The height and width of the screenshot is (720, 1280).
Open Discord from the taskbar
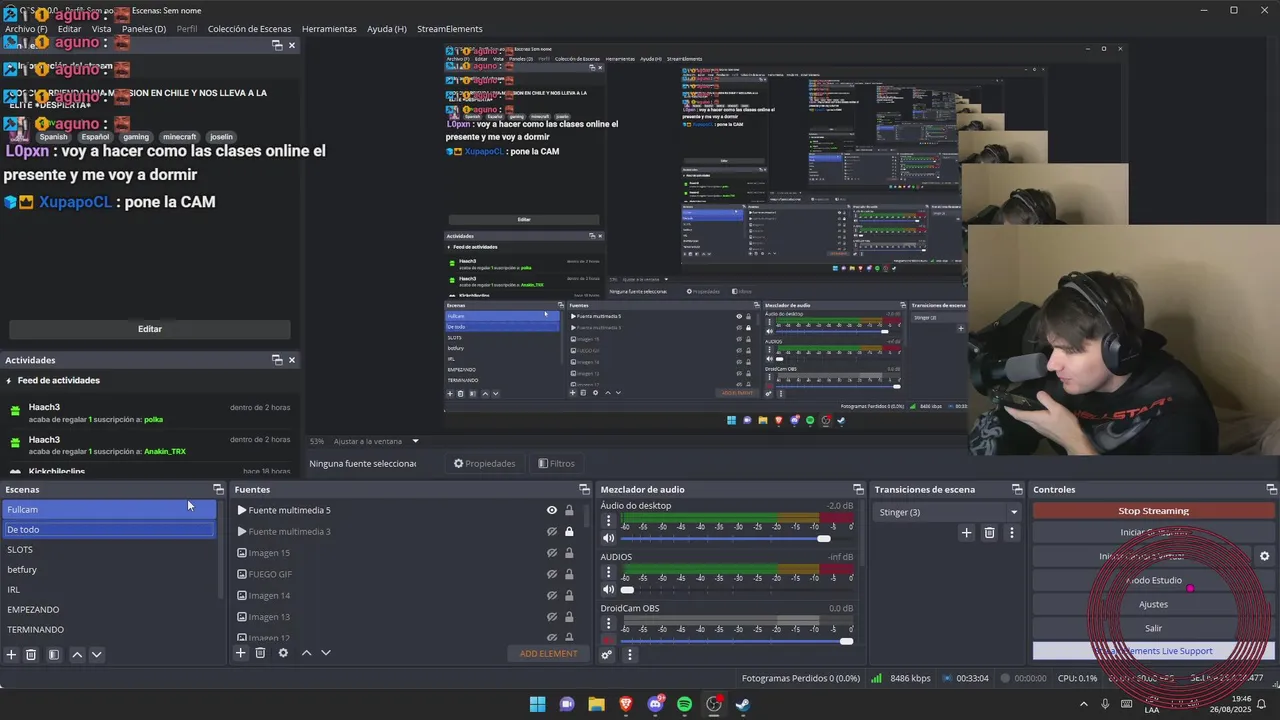[655, 704]
